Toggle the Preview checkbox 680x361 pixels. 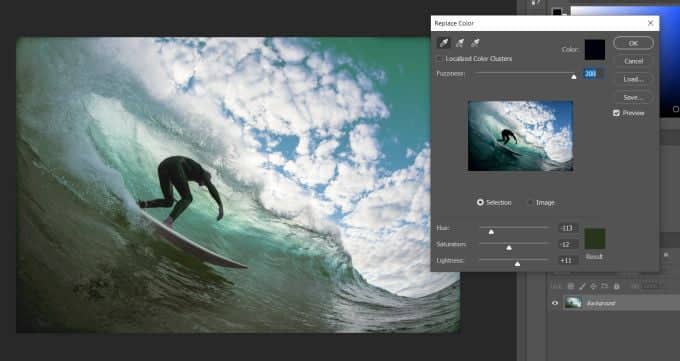pyautogui.click(x=616, y=113)
